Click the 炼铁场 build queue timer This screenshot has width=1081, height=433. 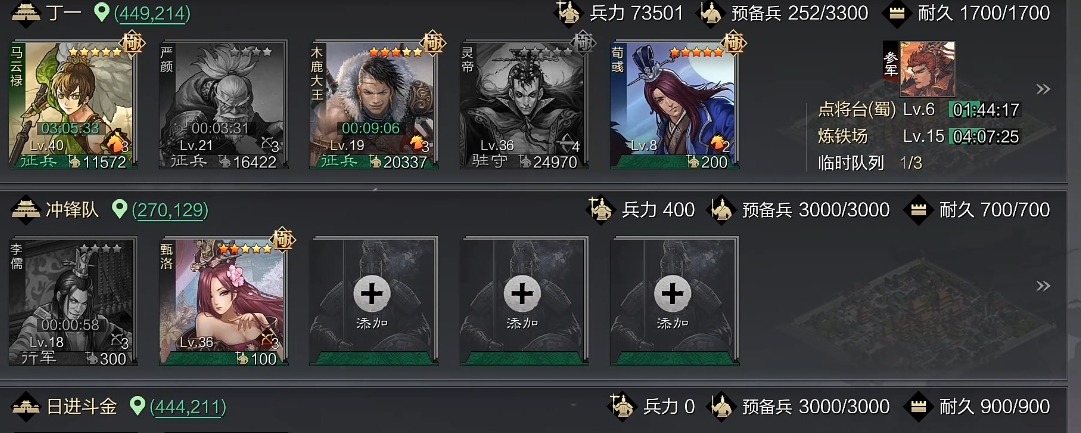(984, 137)
